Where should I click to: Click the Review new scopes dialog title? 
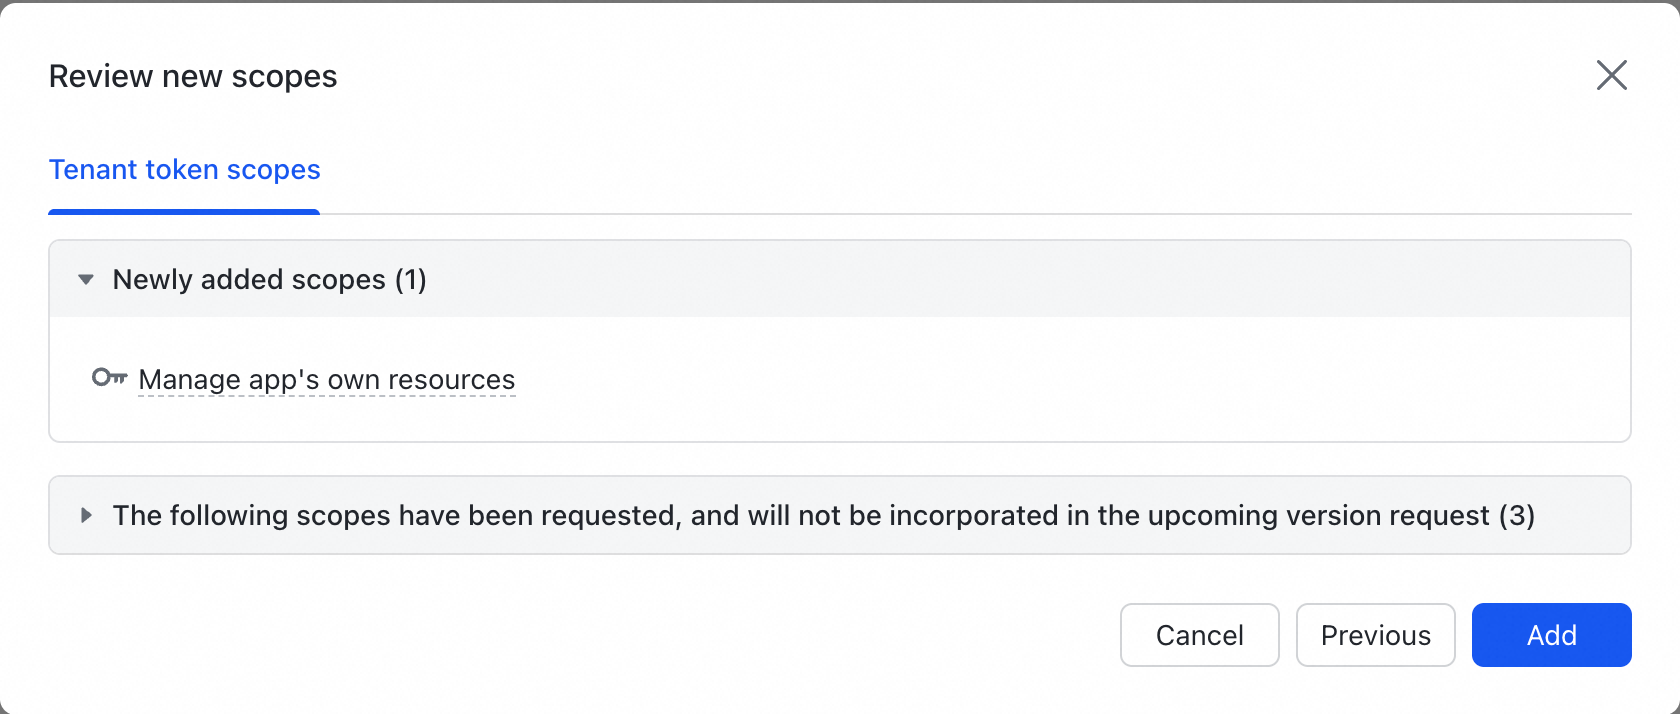(193, 77)
